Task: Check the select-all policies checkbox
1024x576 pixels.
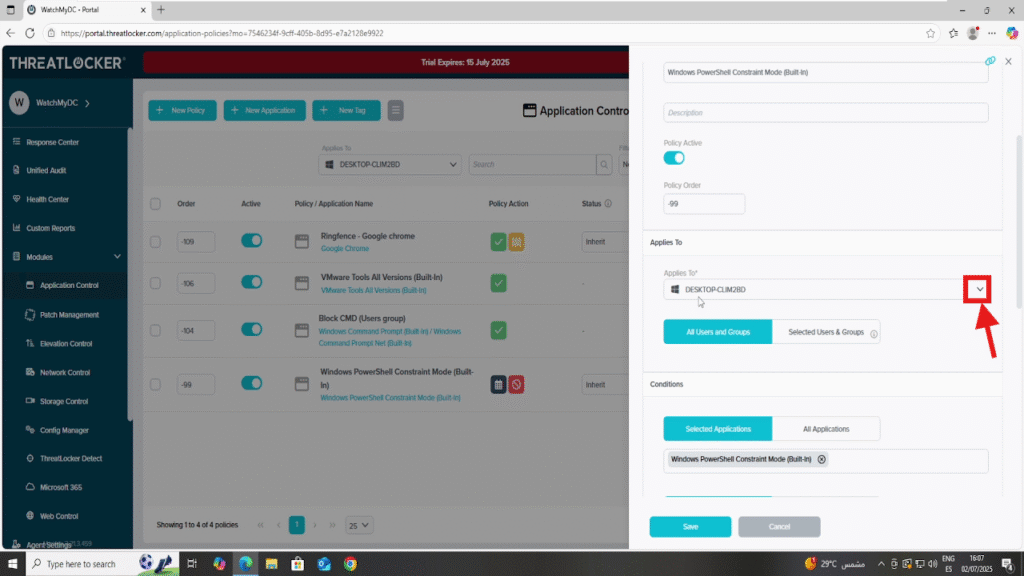Action: pyautogui.click(x=155, y=204)
